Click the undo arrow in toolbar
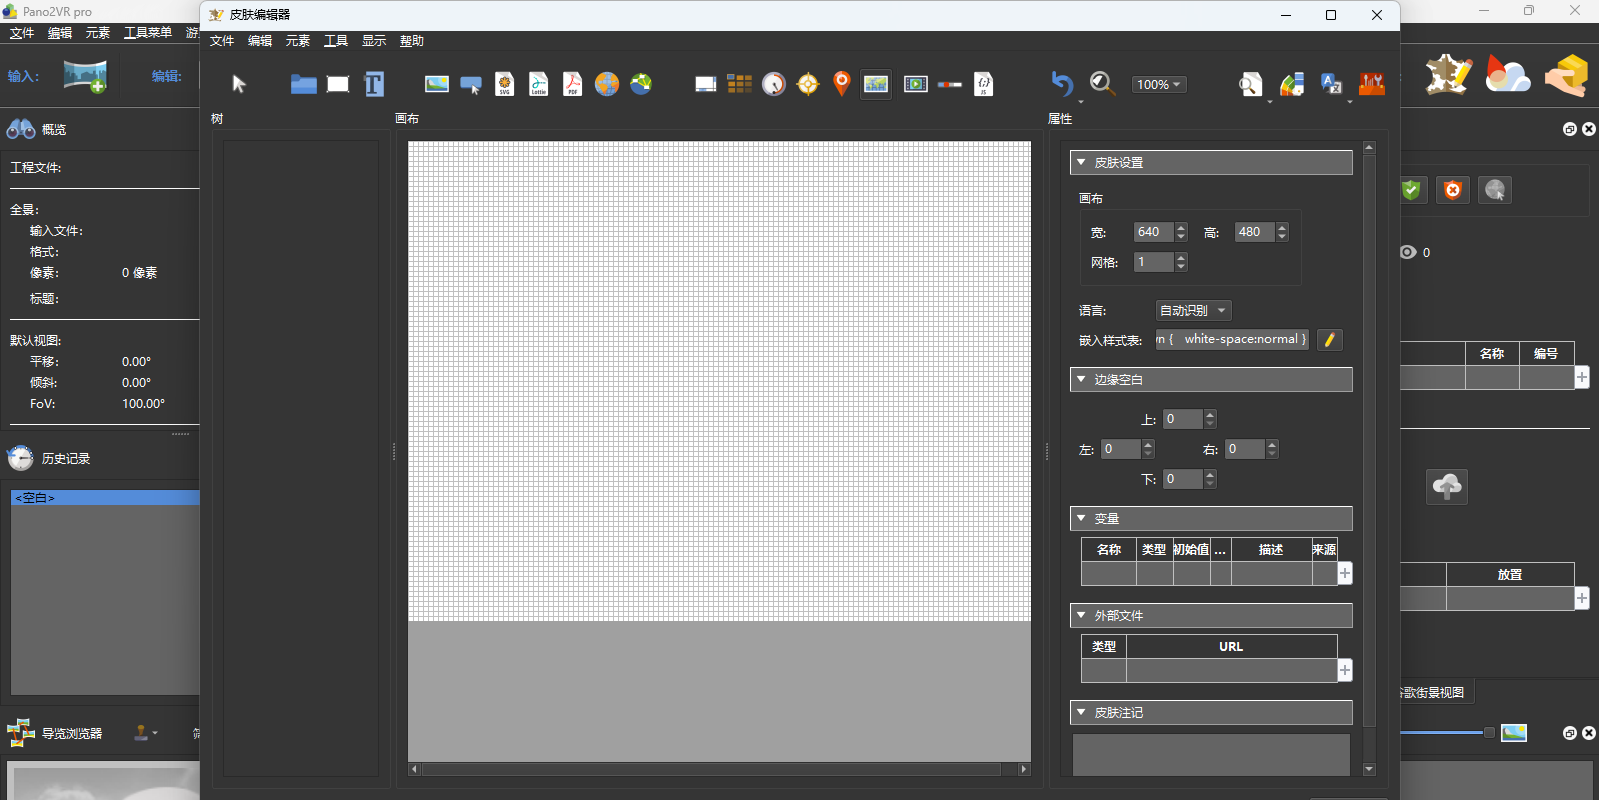The image size is (1599, 800). click(x=1062, y=84)
